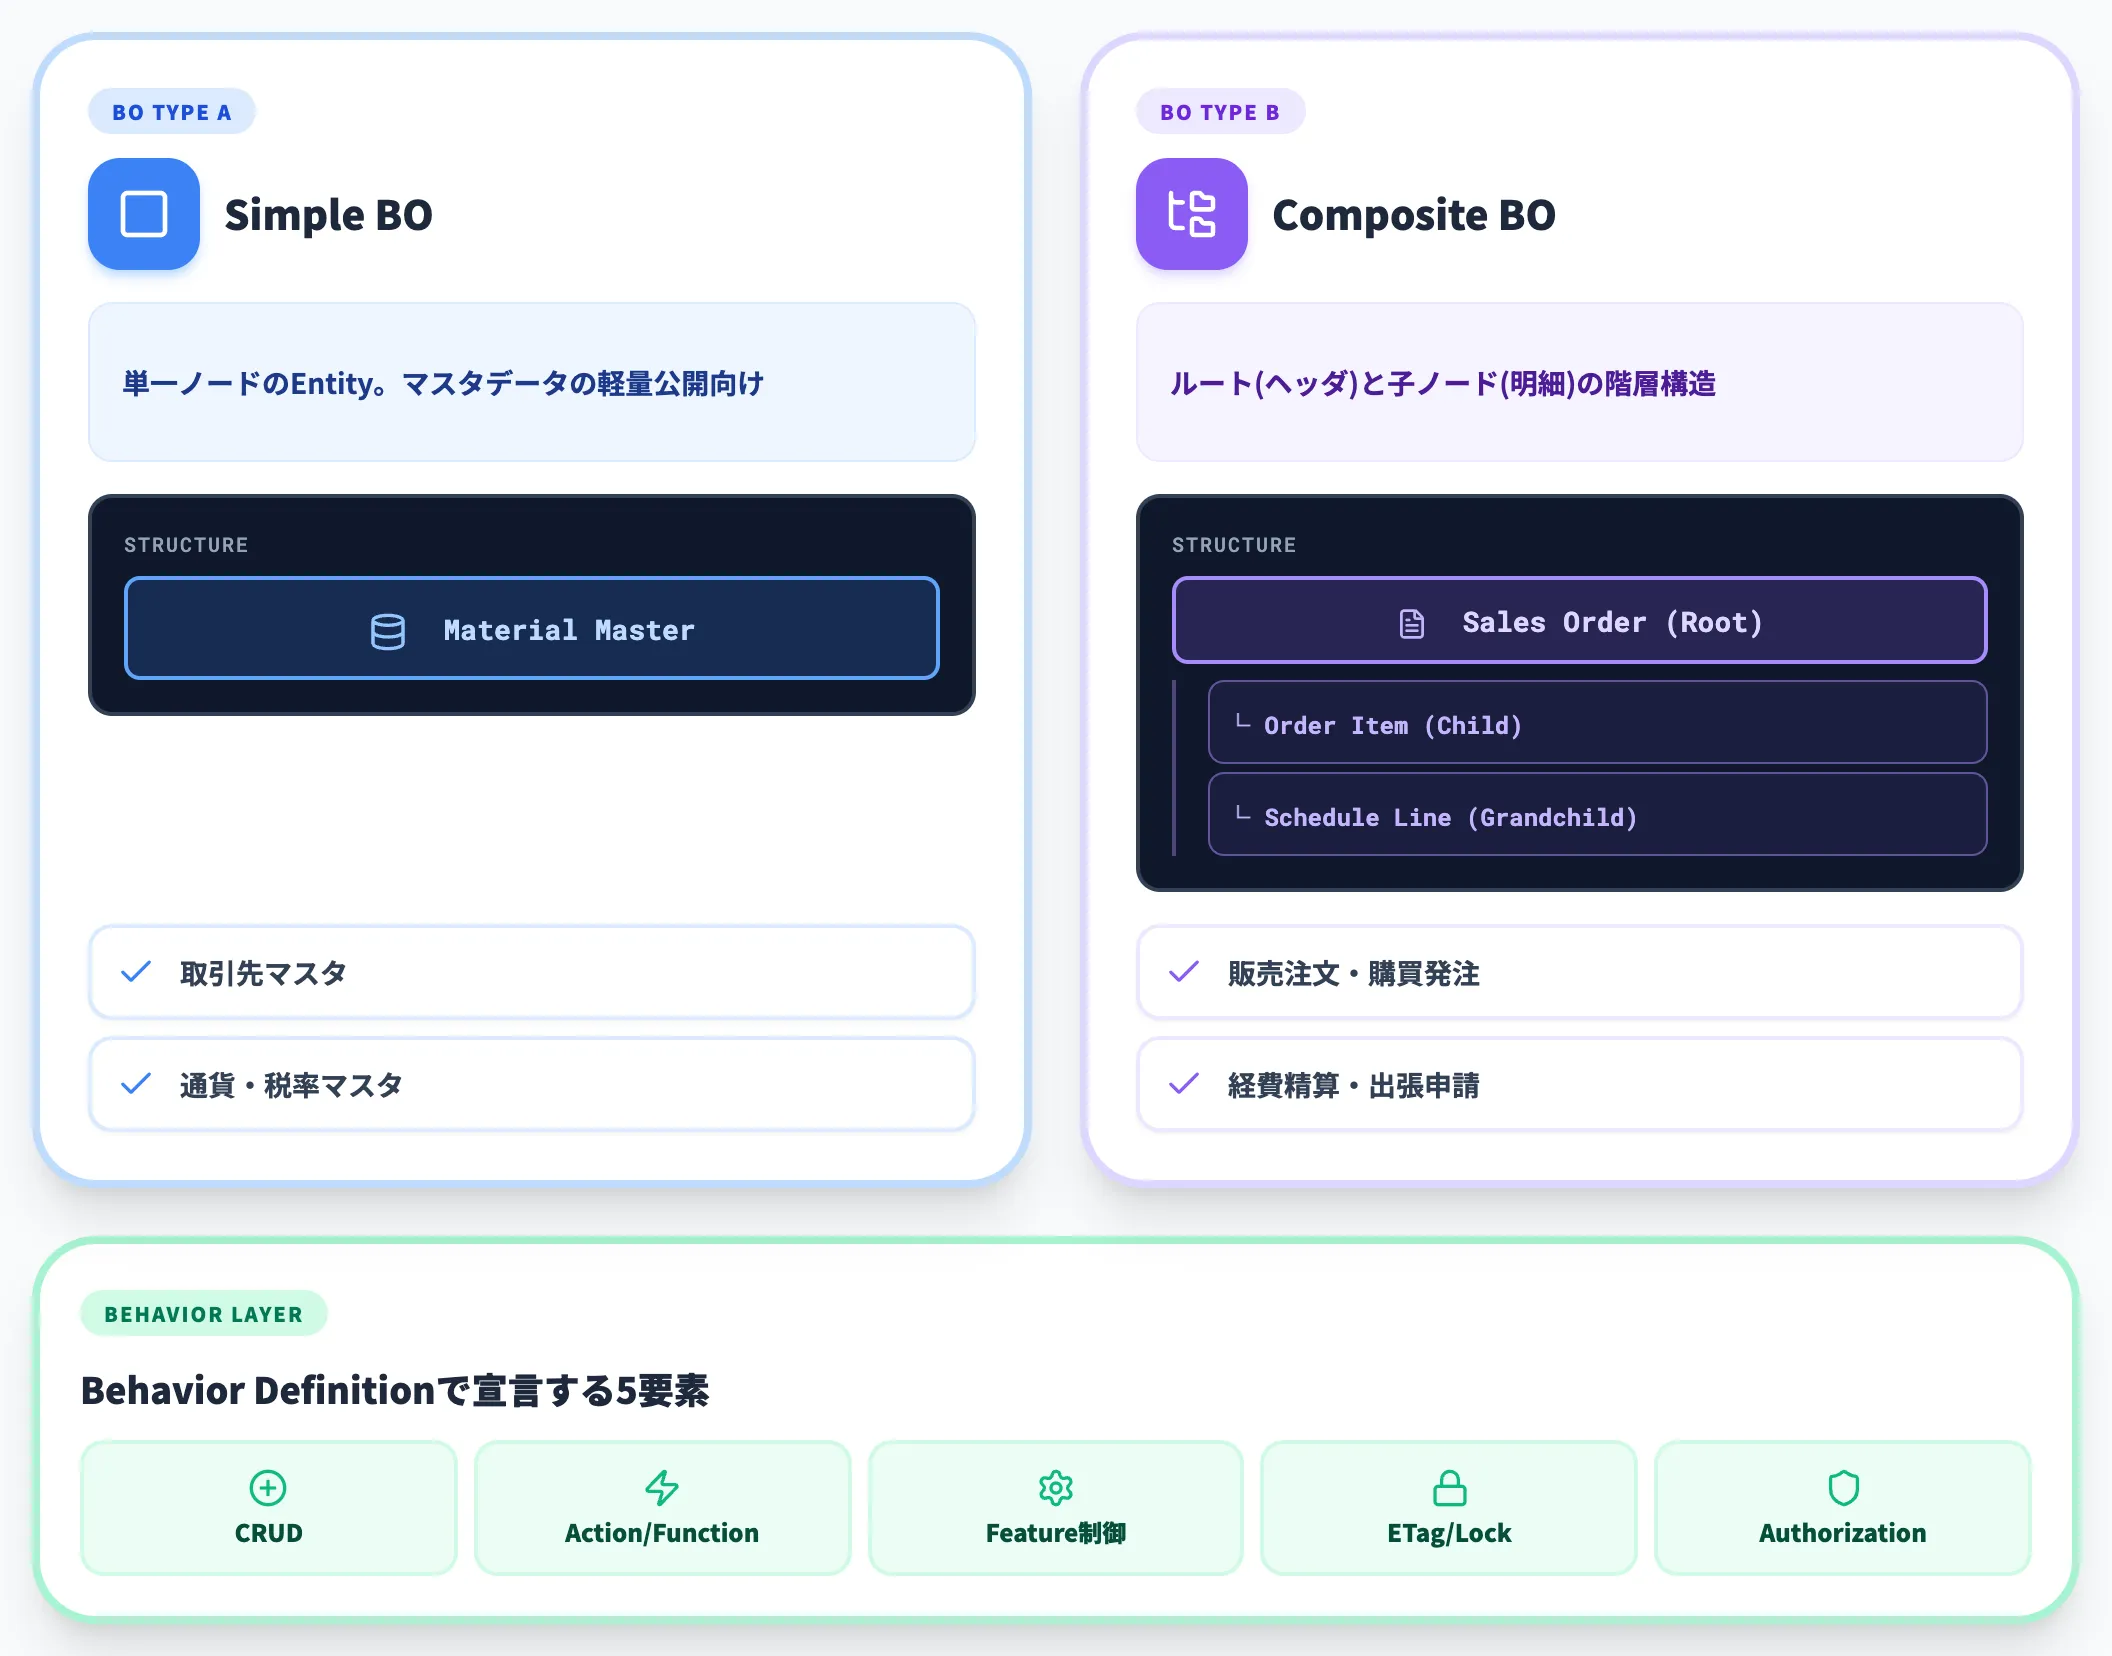Click the gear icon above Feature制御

pyautogui.click(x=1056, y=1488)
